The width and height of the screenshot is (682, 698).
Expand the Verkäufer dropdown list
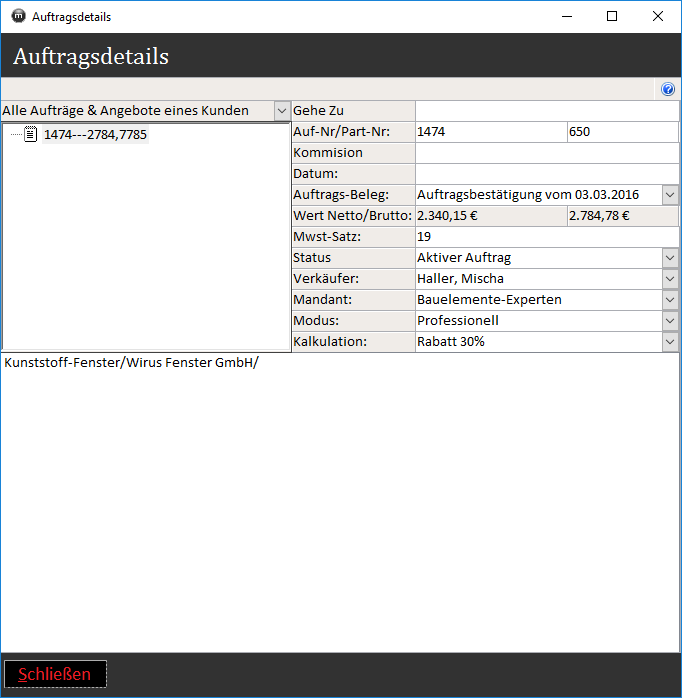[670, 278]
